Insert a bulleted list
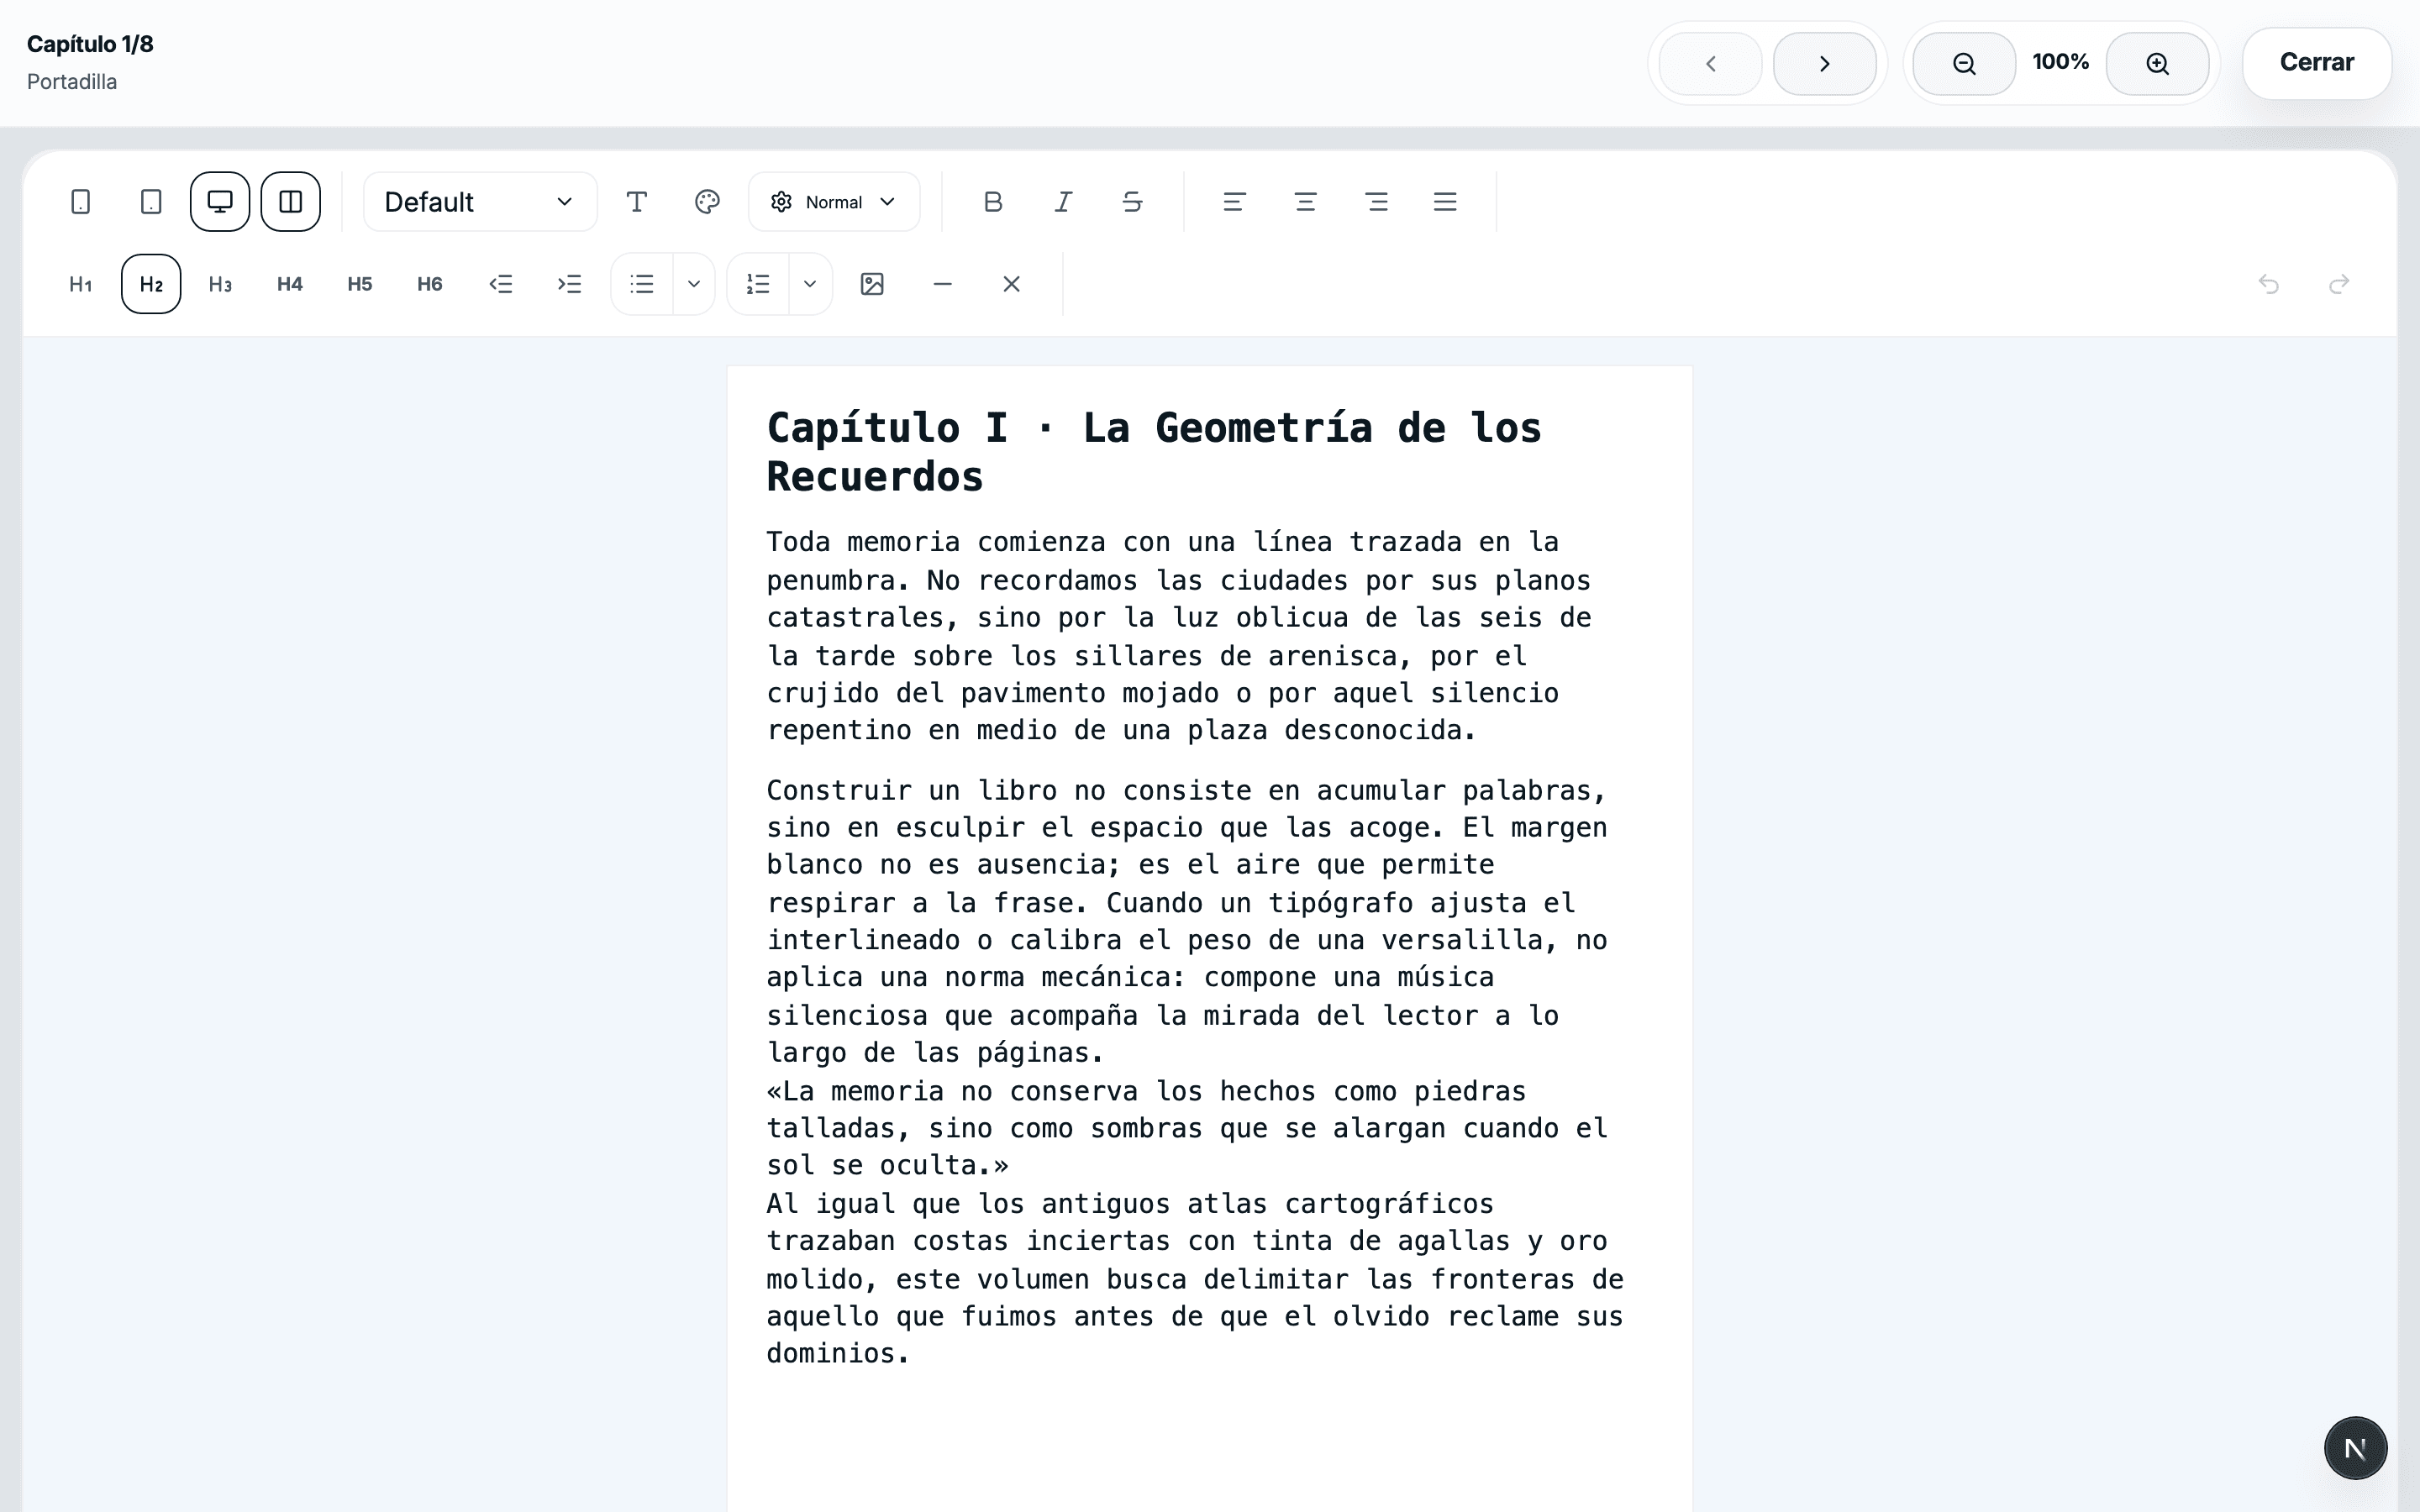Viewport: 2420px width, 1512px height. (x=642, y=284)
